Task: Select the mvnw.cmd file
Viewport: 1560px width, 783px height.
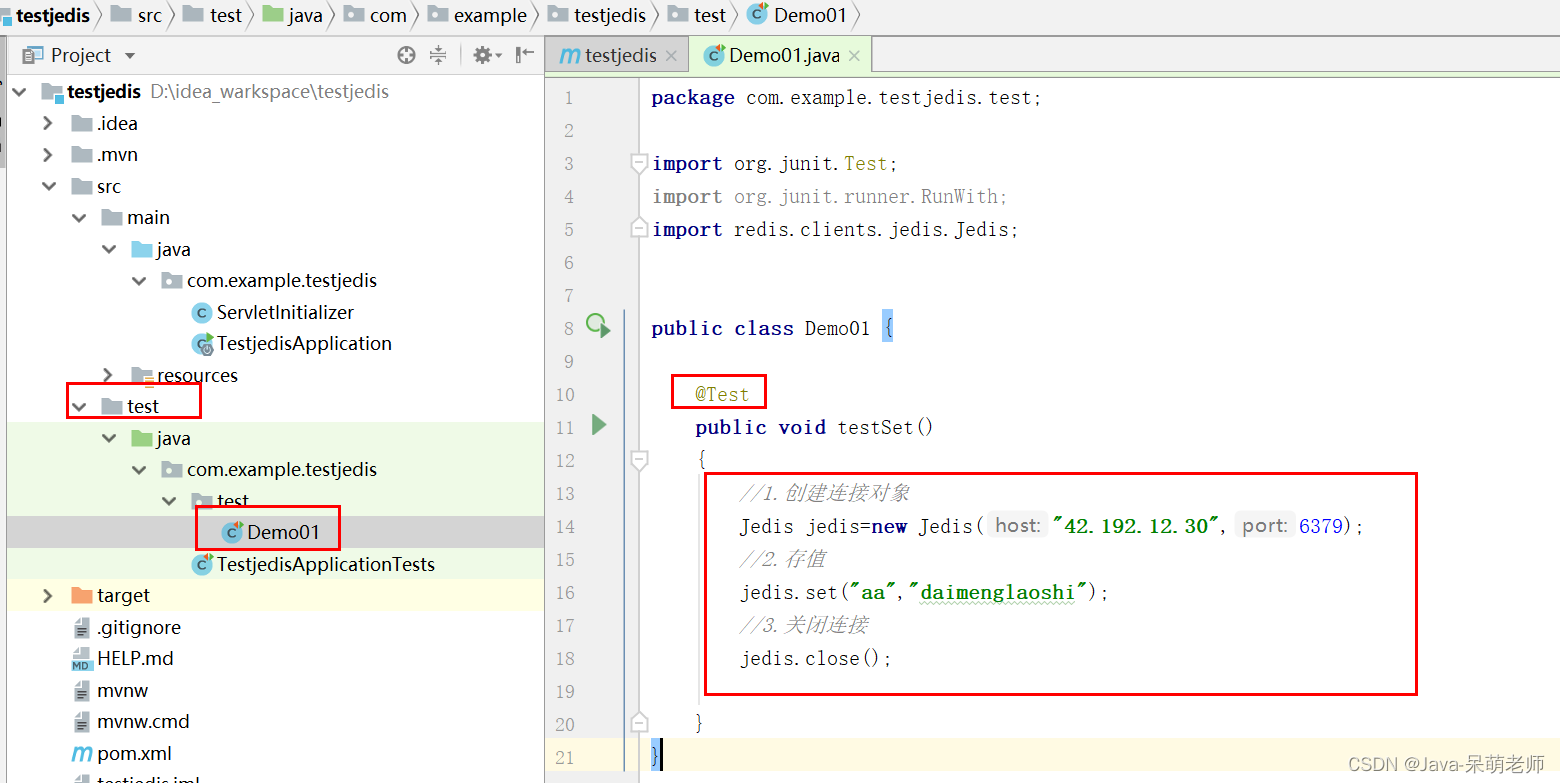Action: click(x=143, y=721)
